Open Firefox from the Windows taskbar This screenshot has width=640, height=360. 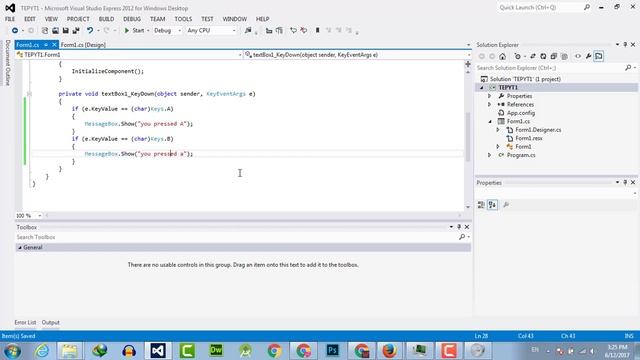point(390,350)
